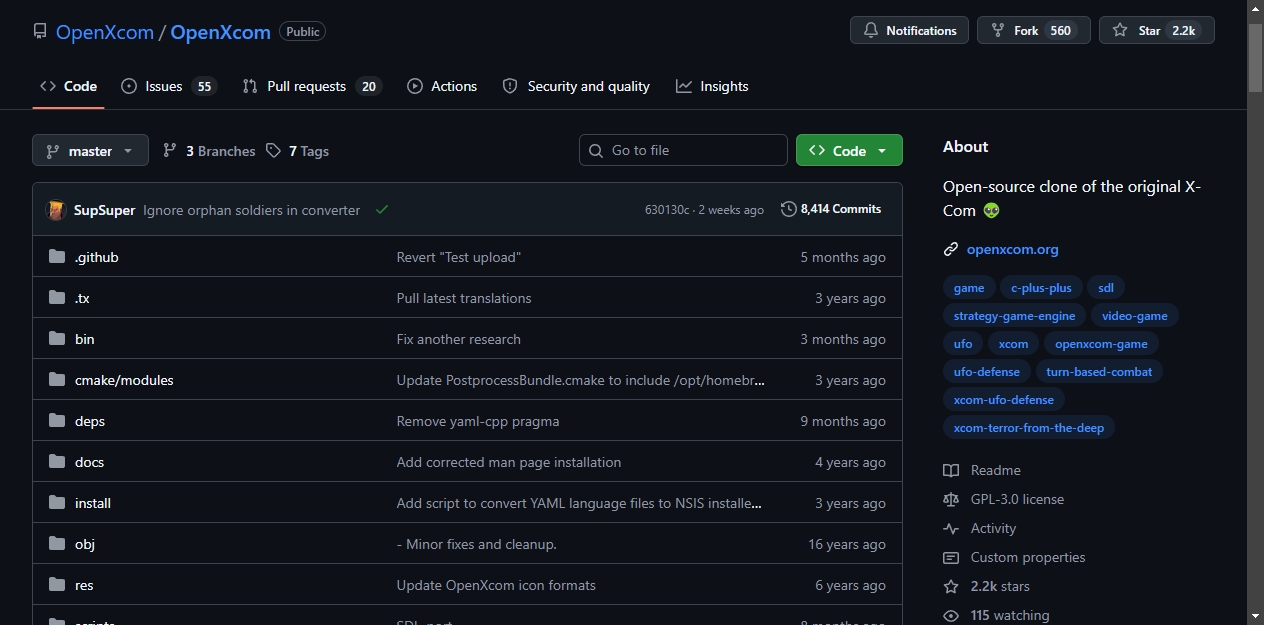Select the 'ufo' topic tag
Screen dimensions: 1264x625
click(963, 344)
